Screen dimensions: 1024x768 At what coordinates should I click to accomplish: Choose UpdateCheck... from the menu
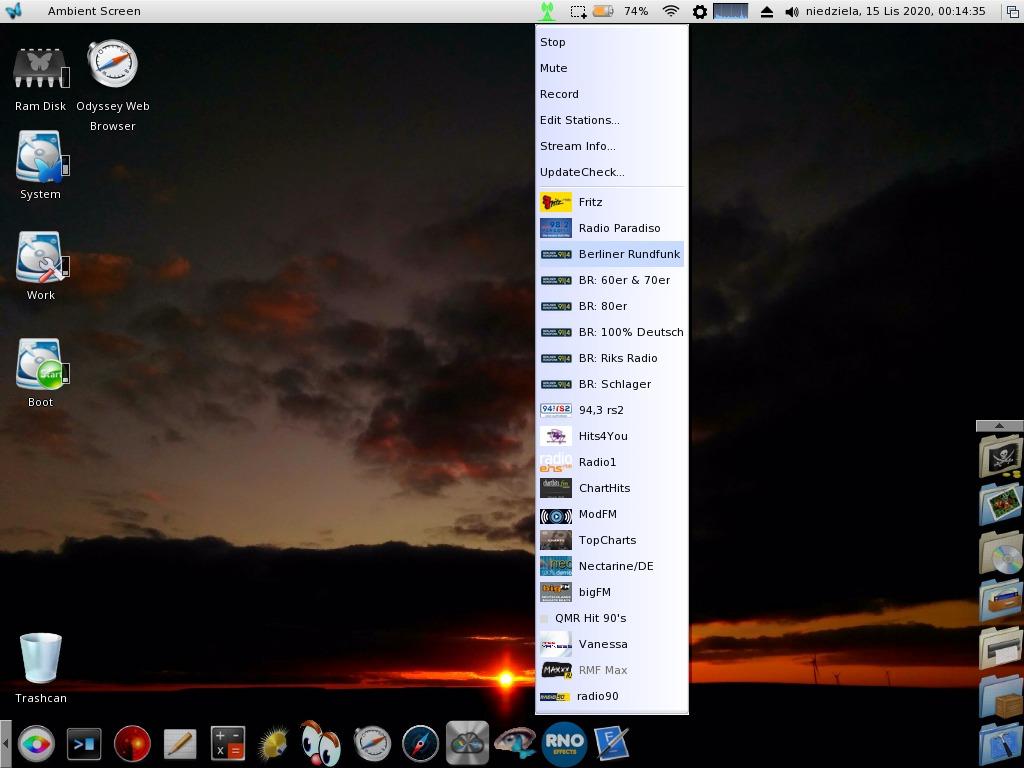[x=611, y=172]
